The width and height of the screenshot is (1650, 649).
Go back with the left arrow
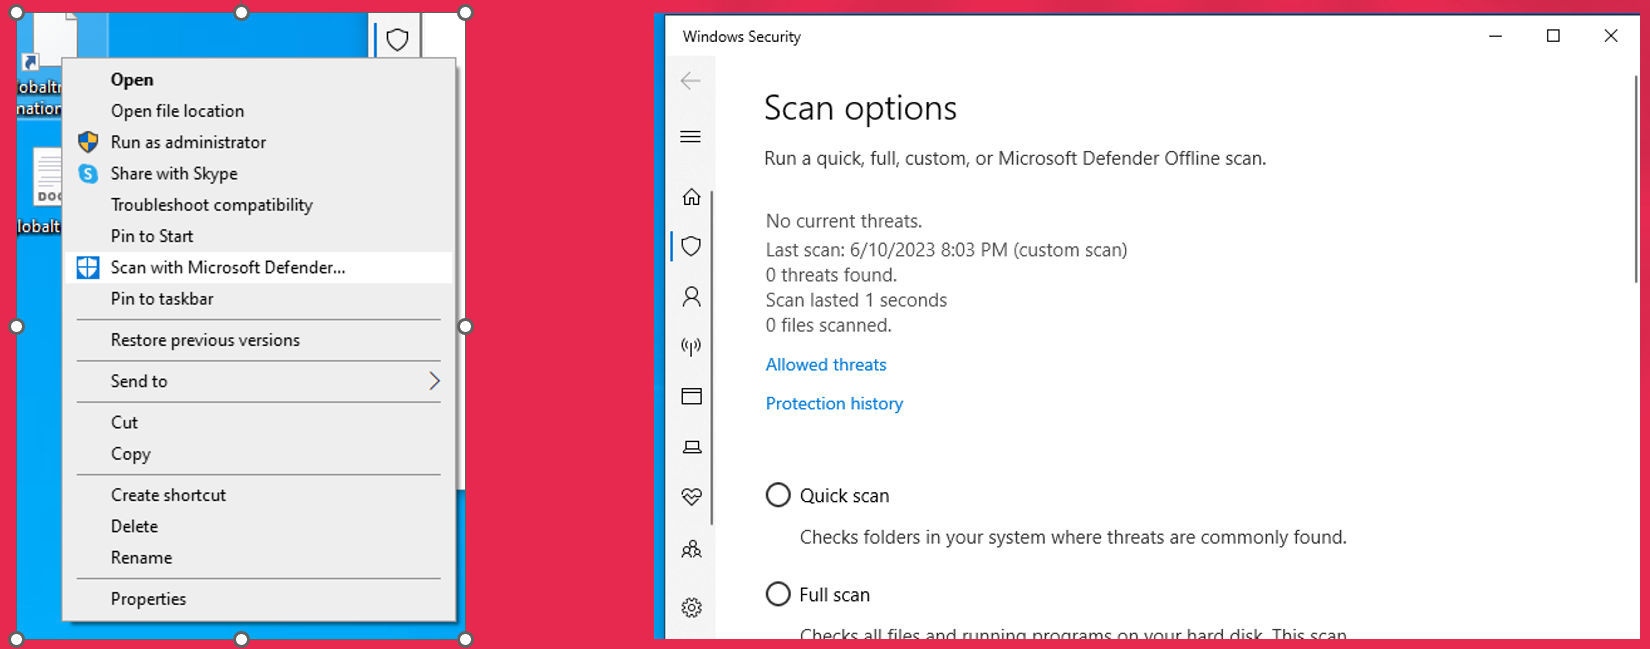coord(690,81)
